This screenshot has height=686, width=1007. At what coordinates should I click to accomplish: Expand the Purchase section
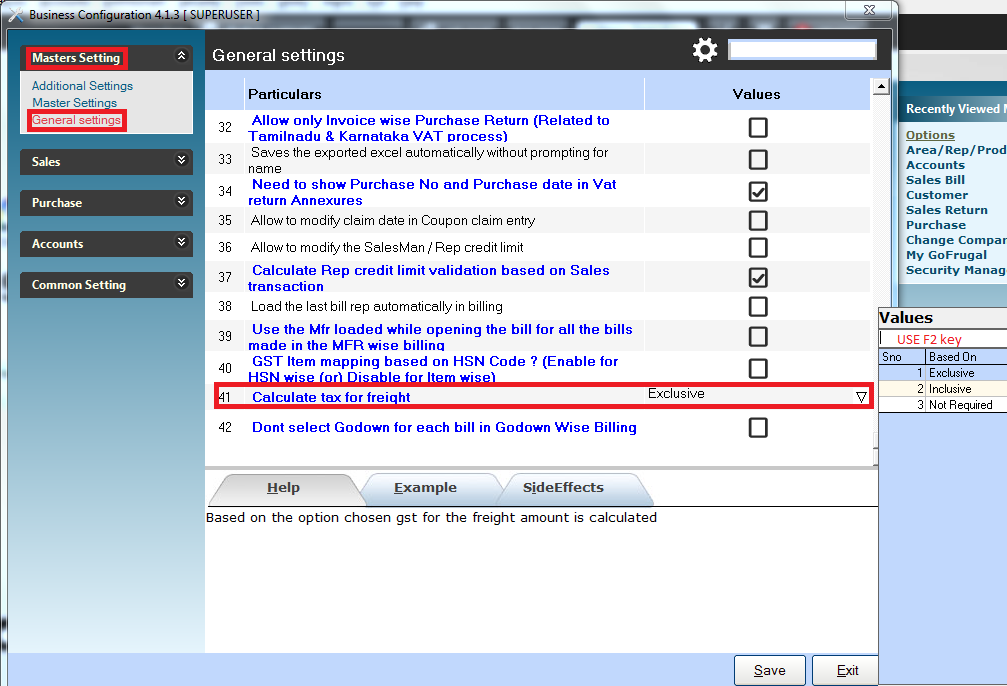coord(182,201)
